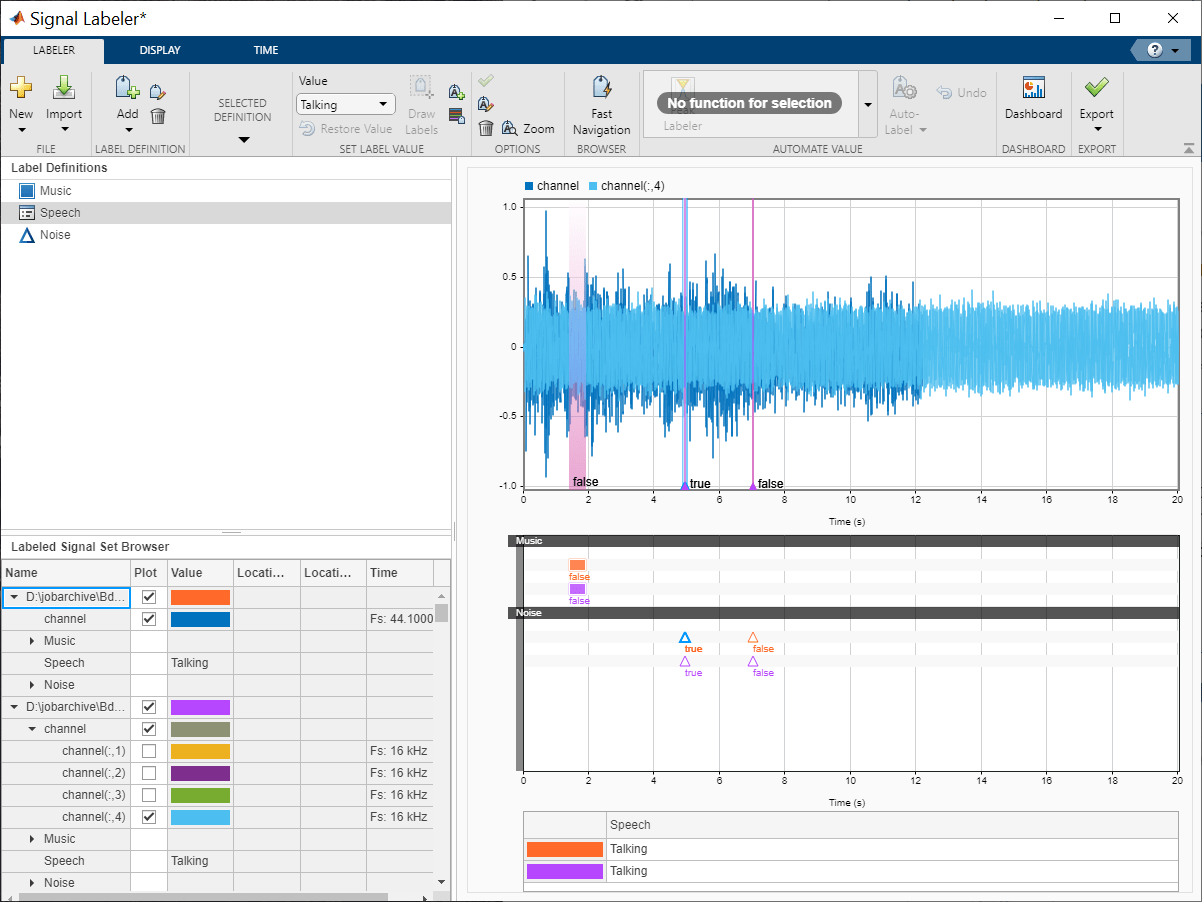Image resolution: width=1202 pixels, height=902 pixels.
Task: Open the help menu button
Action: pos(1155,49)
